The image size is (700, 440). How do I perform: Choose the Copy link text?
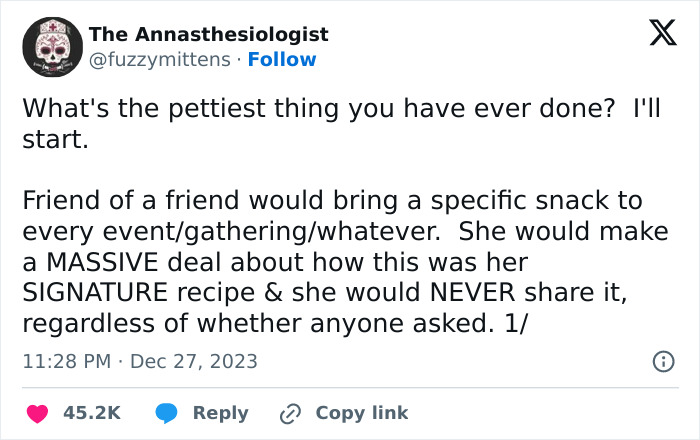[362, 413]
